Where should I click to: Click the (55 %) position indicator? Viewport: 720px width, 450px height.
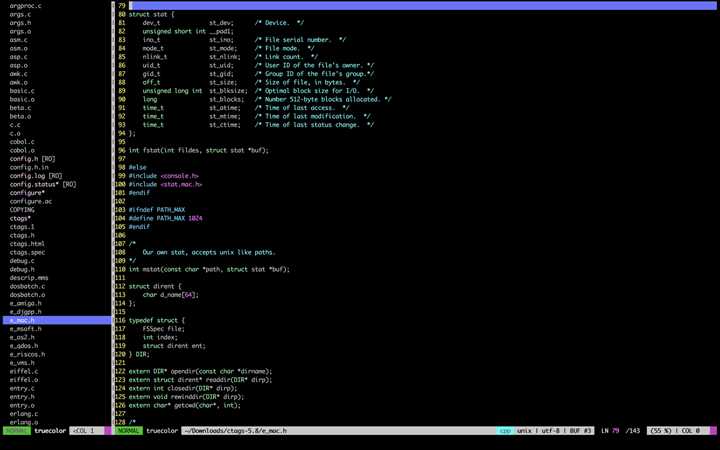pyautogui.click(x=661, y=431)
